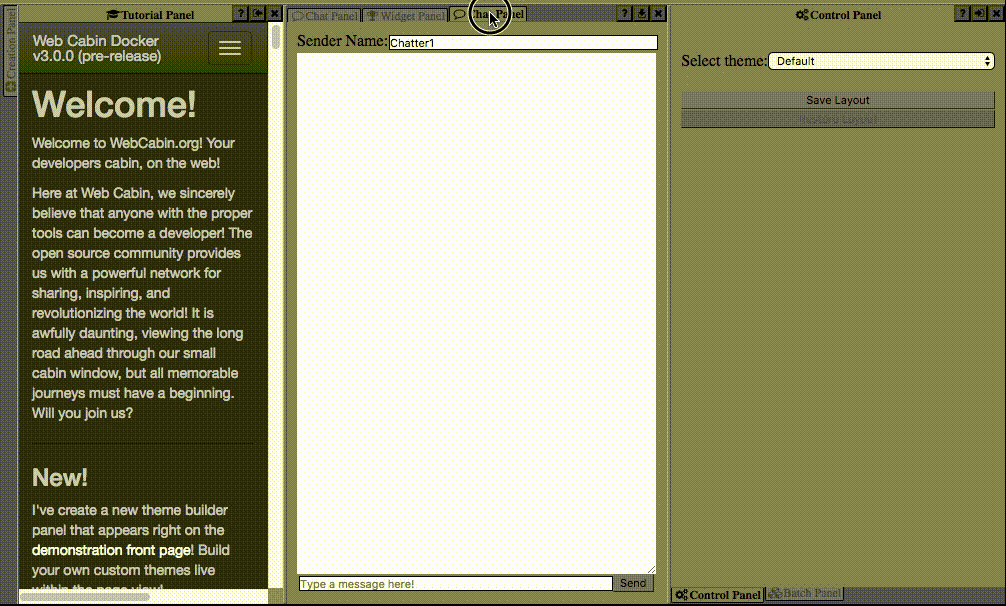Click the Web Cabin Docker v3.0.0 title
The height and width of the screenshot is (606, 1006).
tap(97, 48)
